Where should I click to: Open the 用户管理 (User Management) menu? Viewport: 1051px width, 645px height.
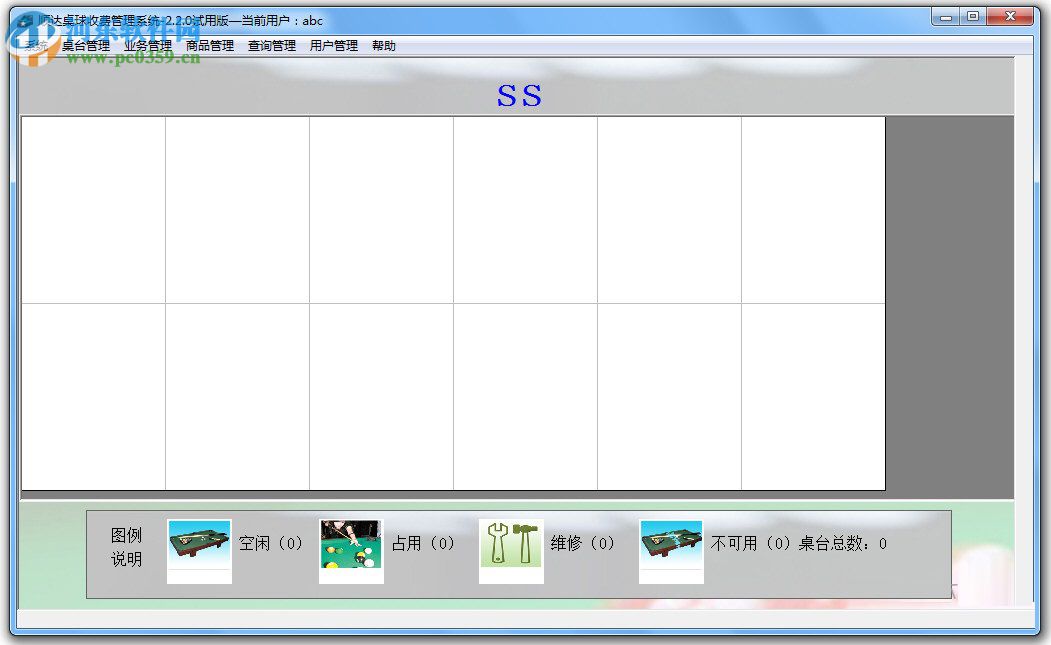[333, 44]
